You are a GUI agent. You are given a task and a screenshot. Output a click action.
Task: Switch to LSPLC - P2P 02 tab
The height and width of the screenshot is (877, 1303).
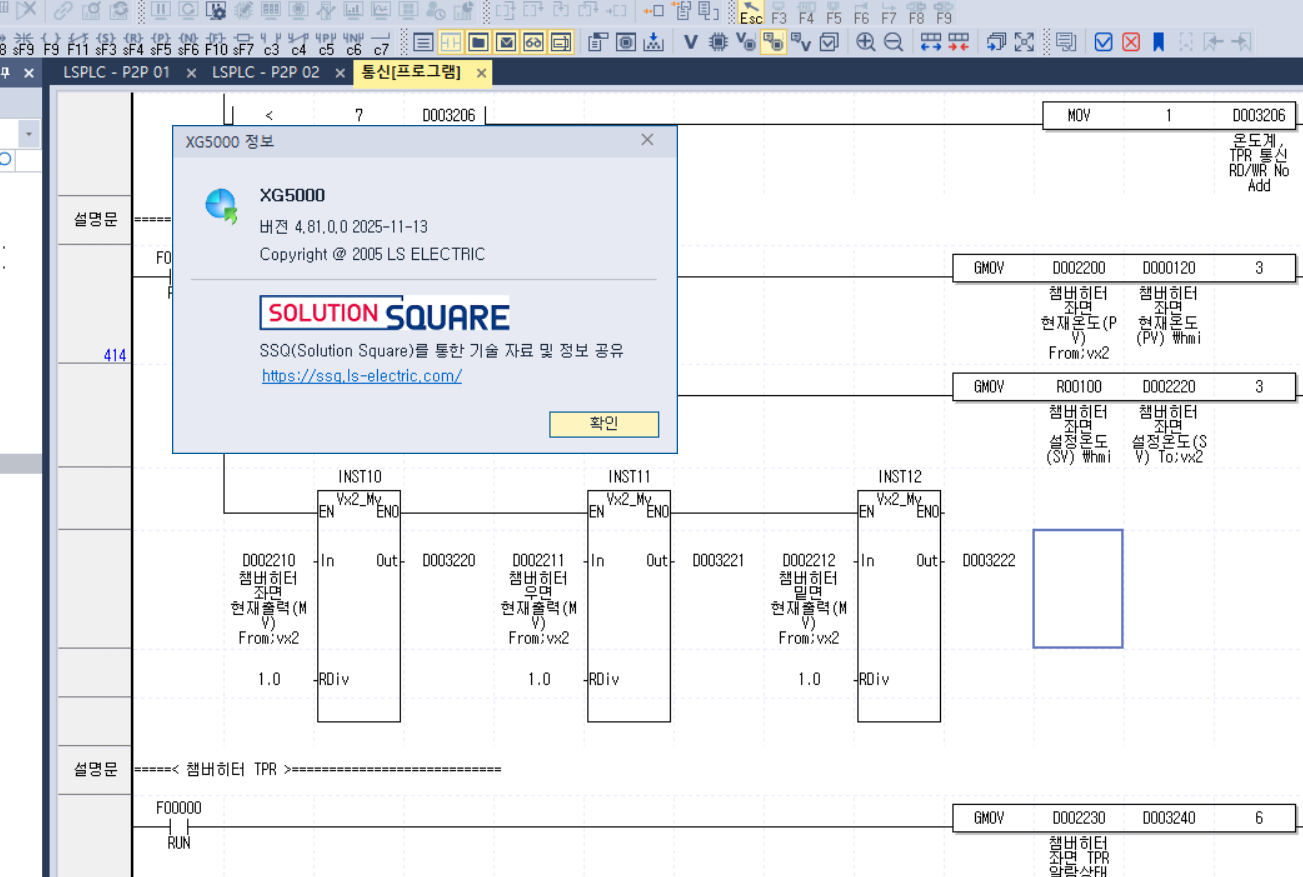pyautogui.click(x=266, y=73)
